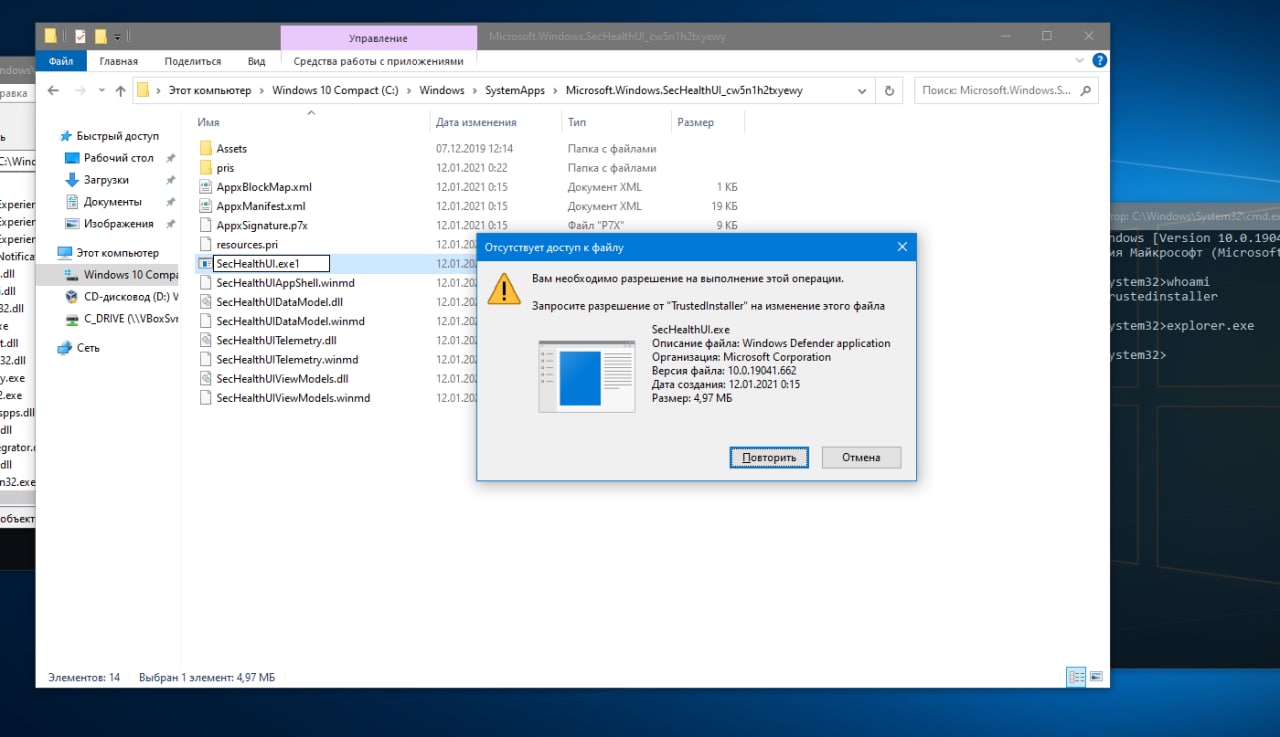Viewport: 1280px width, 737px height.
Task: Select SecHealthUITelemetry.winmd file
Action: coord(287,359)
